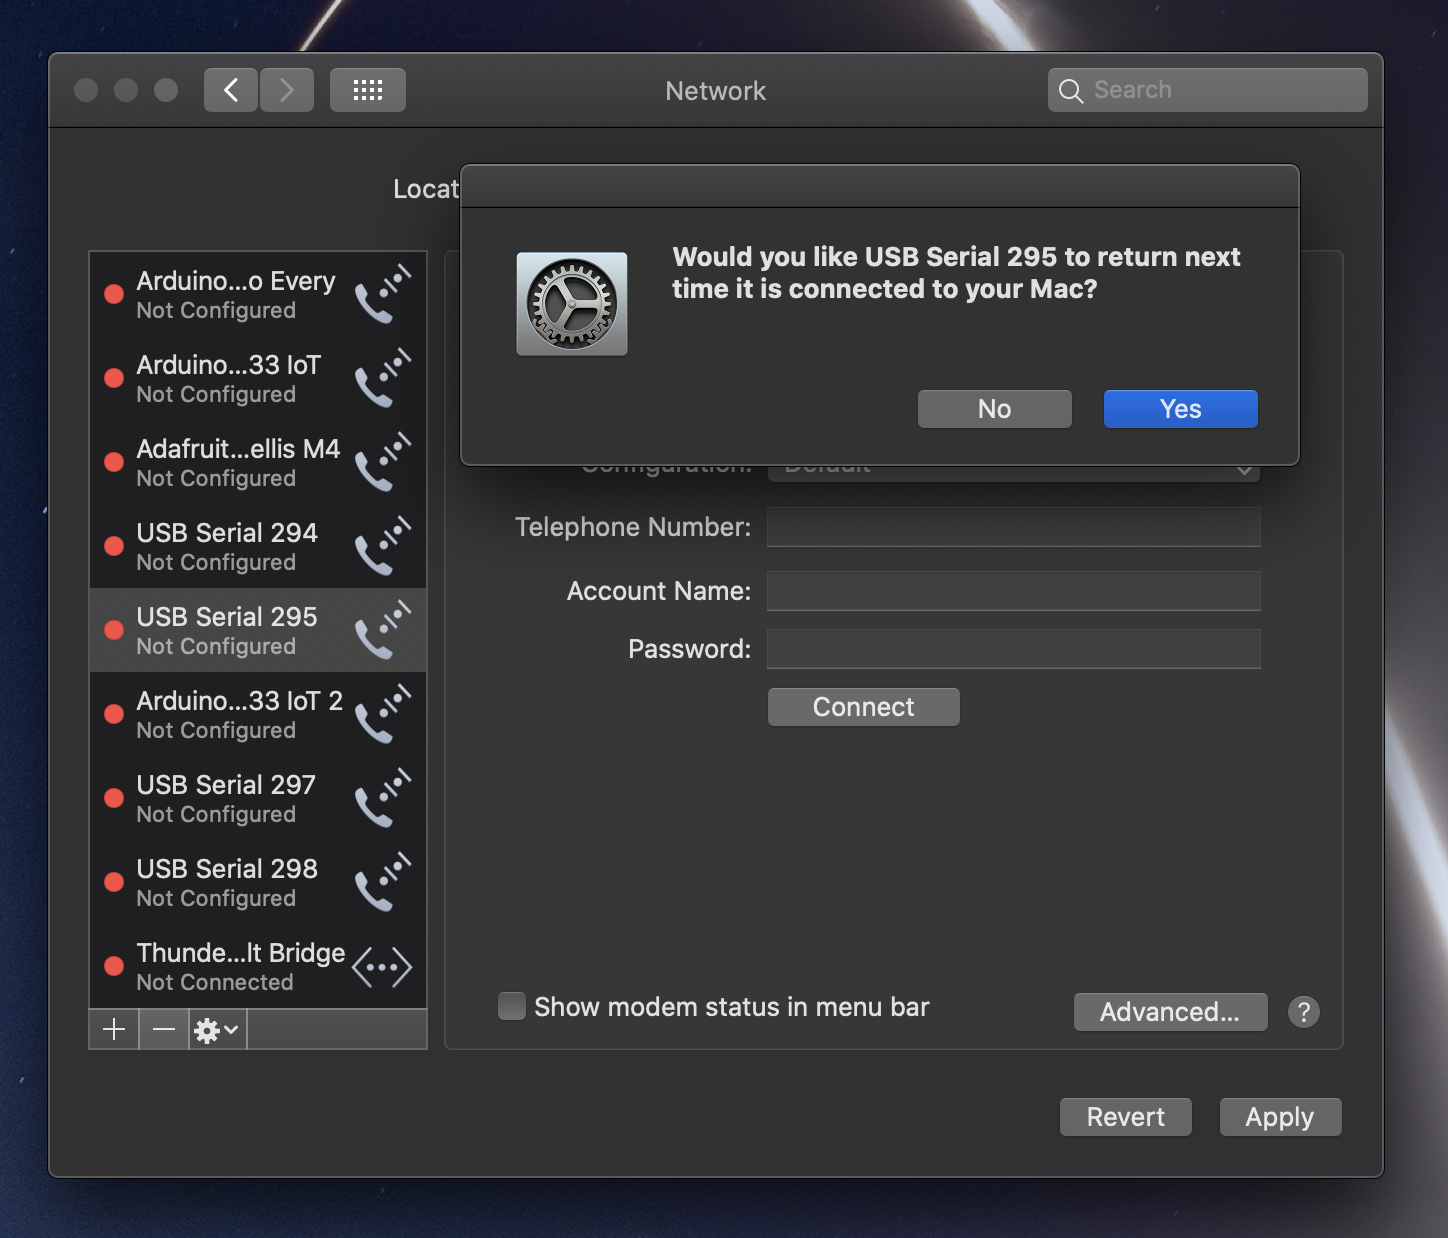Decline with the No button
Image resolution: width=1448 pixels, height=1238 pixels.
point(994,409)
